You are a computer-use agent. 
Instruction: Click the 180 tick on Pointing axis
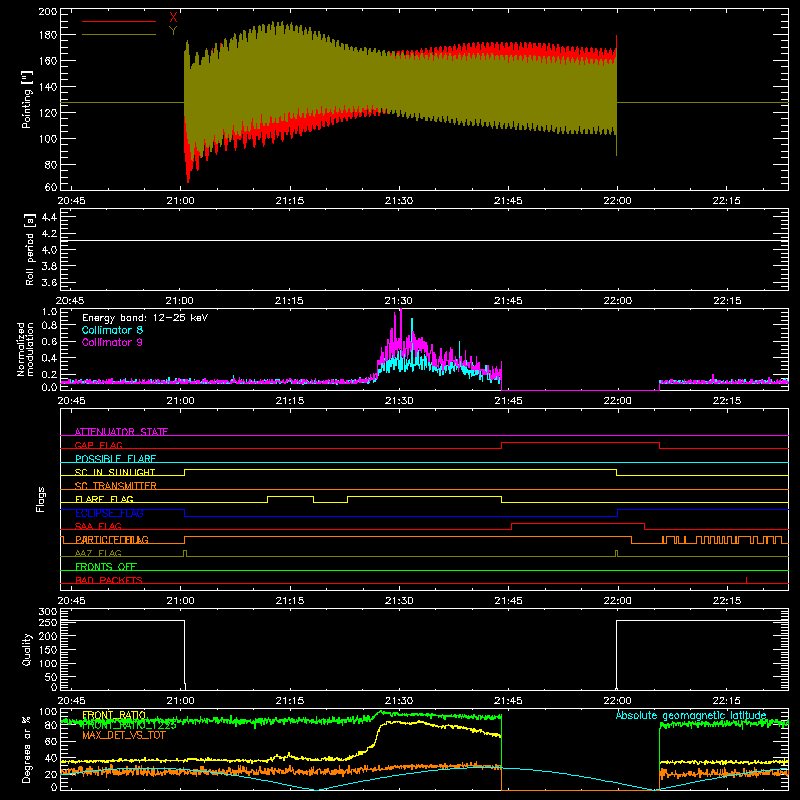point(48,35)
